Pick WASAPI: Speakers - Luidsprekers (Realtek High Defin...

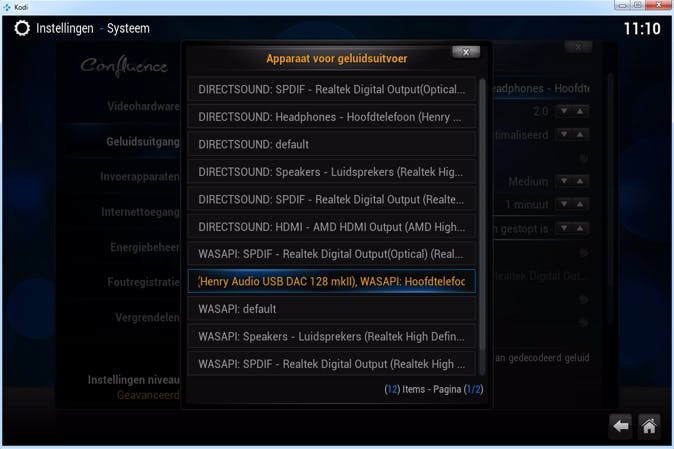coord(332,336)
